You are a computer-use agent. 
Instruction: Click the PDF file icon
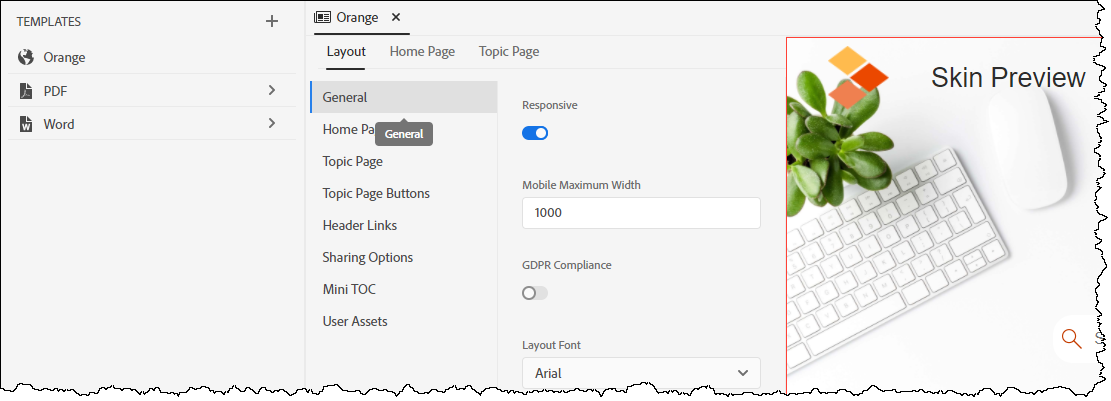pyautogui.click(x=26, y=91)
